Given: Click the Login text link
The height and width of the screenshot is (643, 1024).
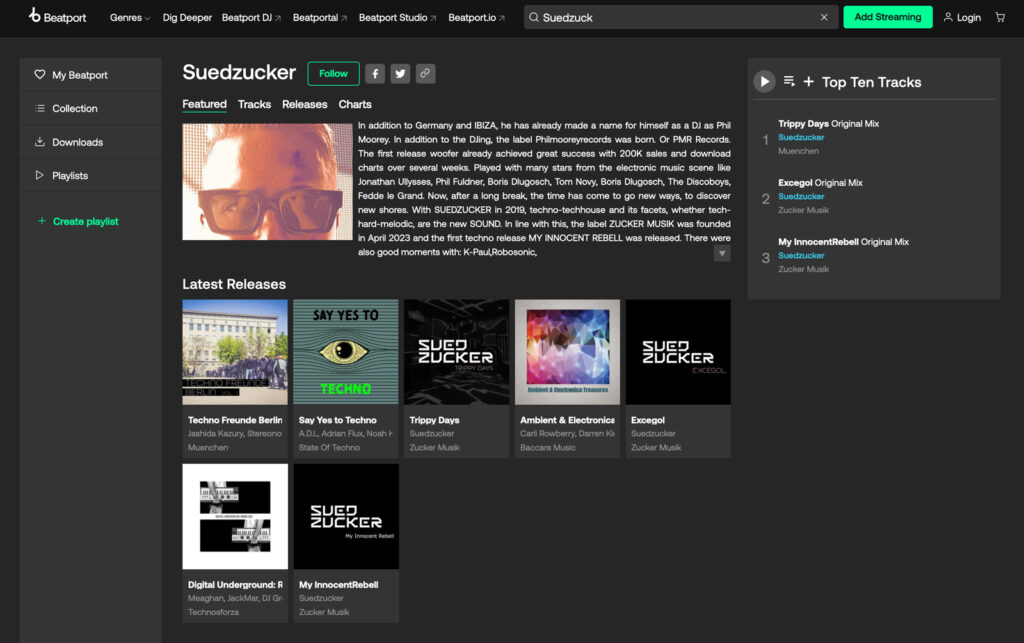Looking at the screenshot, I should 968,18.
